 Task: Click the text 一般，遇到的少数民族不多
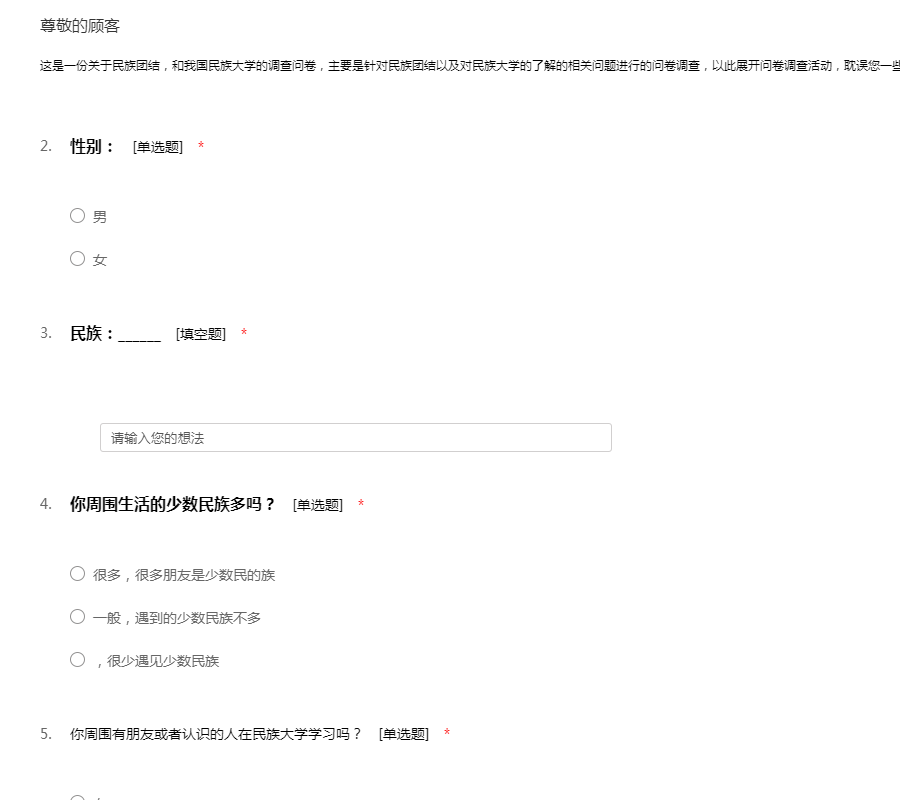[x=177, y=618]
